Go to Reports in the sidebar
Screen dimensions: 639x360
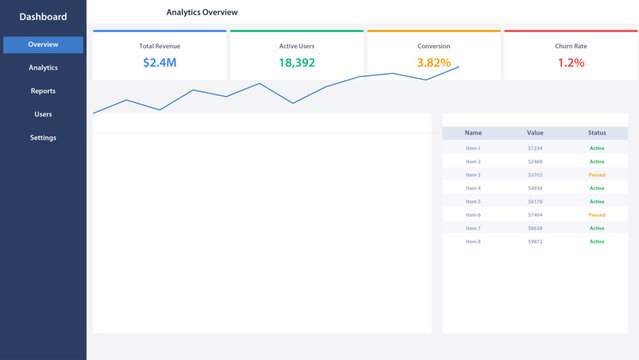[x=43, y=91]
